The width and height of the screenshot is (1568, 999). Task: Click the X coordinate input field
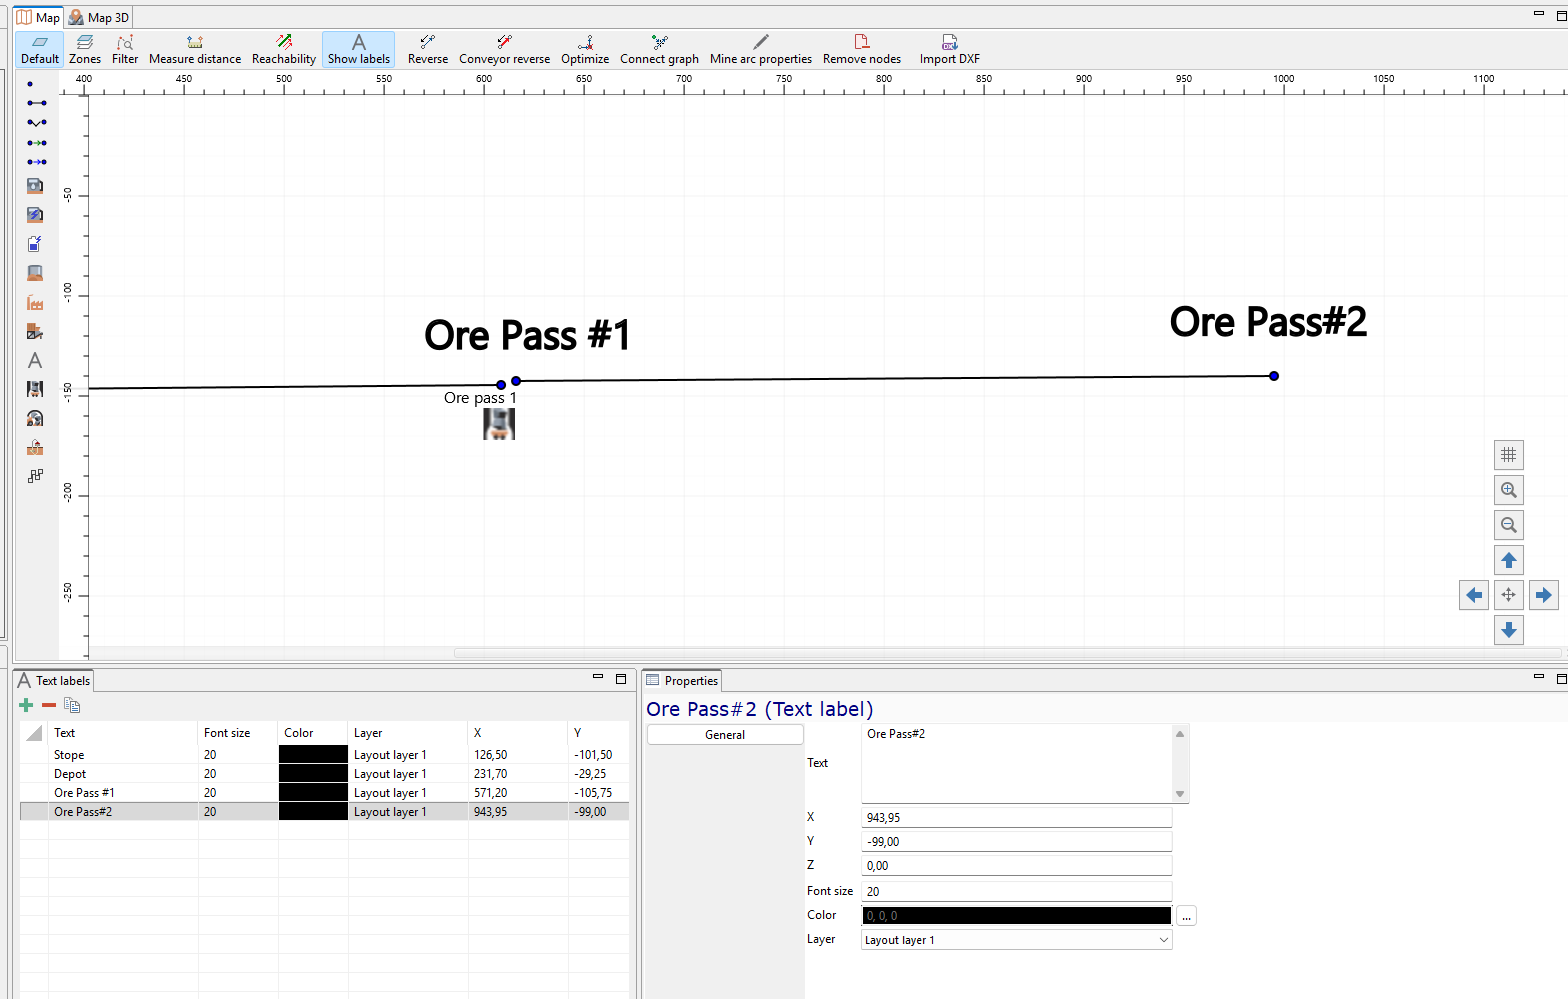[x=1016, y=818]
